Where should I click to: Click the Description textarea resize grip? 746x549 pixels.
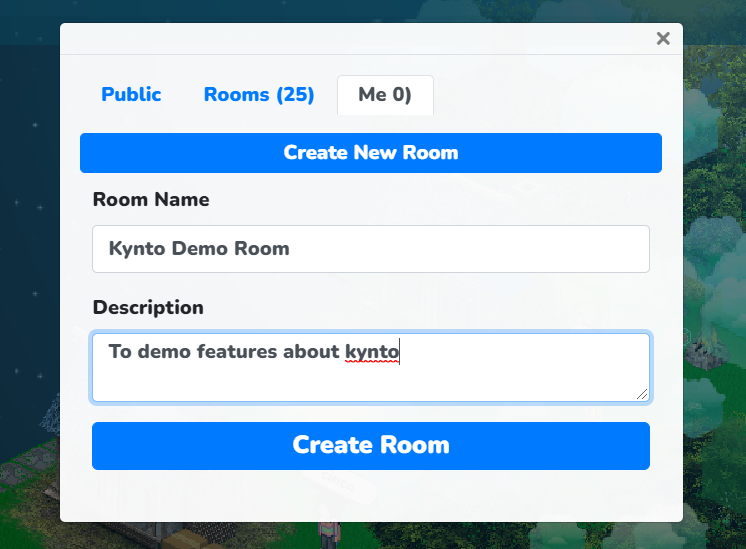(642, 394)
